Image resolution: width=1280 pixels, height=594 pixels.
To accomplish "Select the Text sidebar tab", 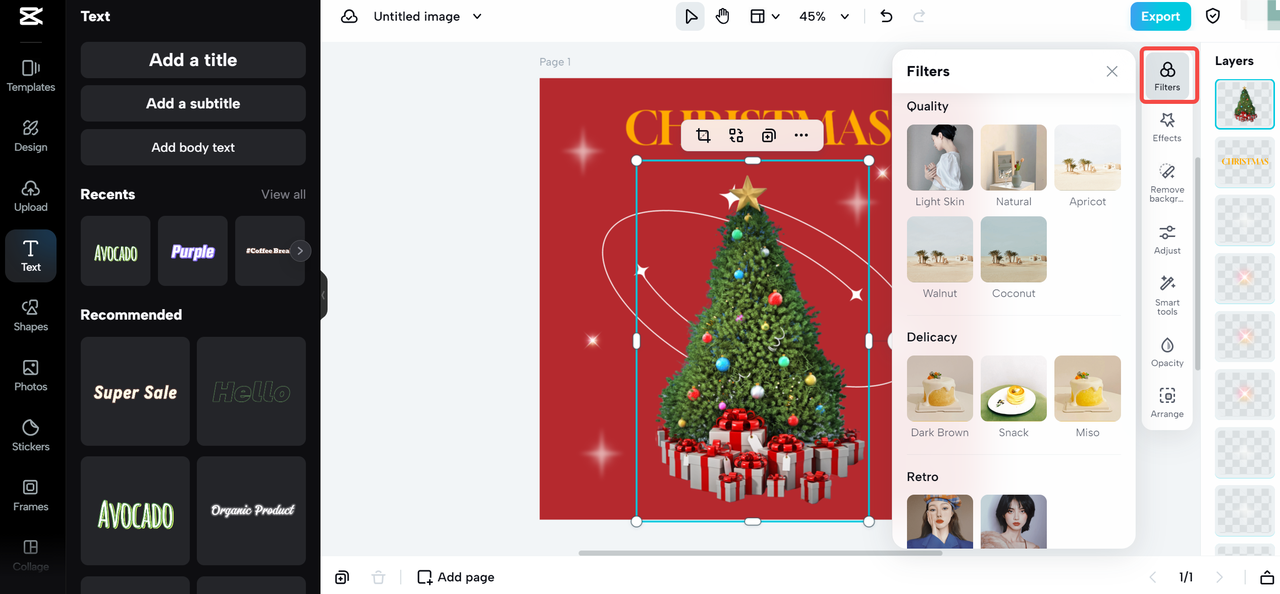I will (31, 256).
